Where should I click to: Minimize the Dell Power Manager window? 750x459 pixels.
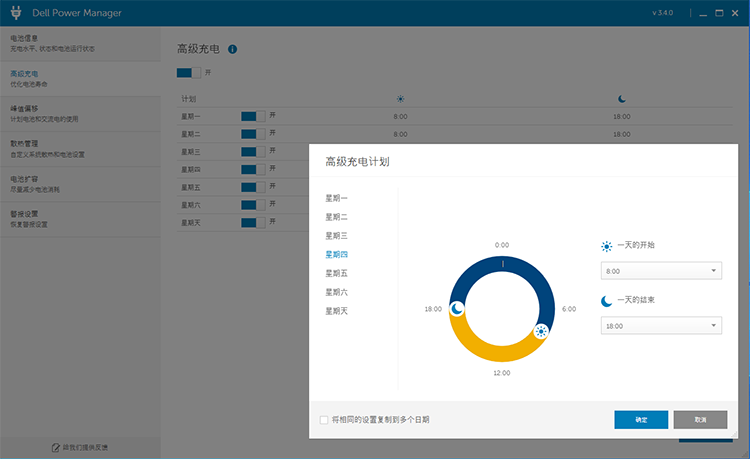[703, 13]
